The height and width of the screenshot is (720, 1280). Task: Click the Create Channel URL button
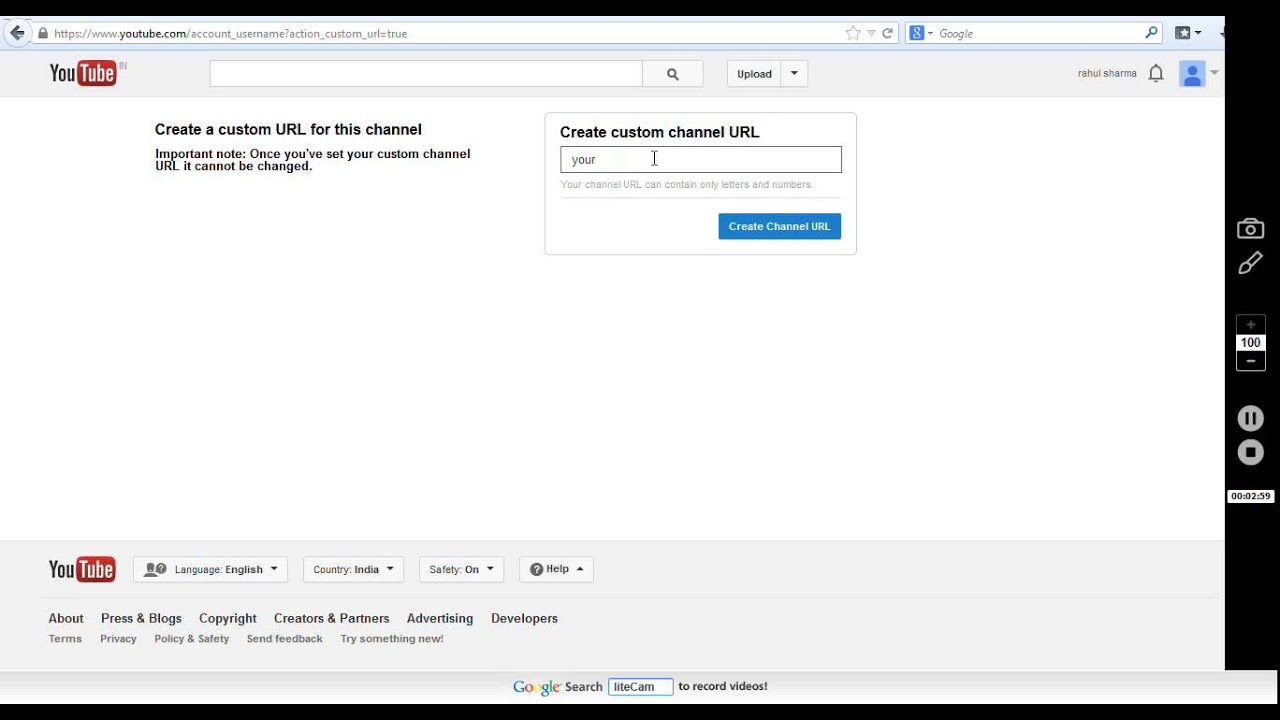[x=780, y=226]
